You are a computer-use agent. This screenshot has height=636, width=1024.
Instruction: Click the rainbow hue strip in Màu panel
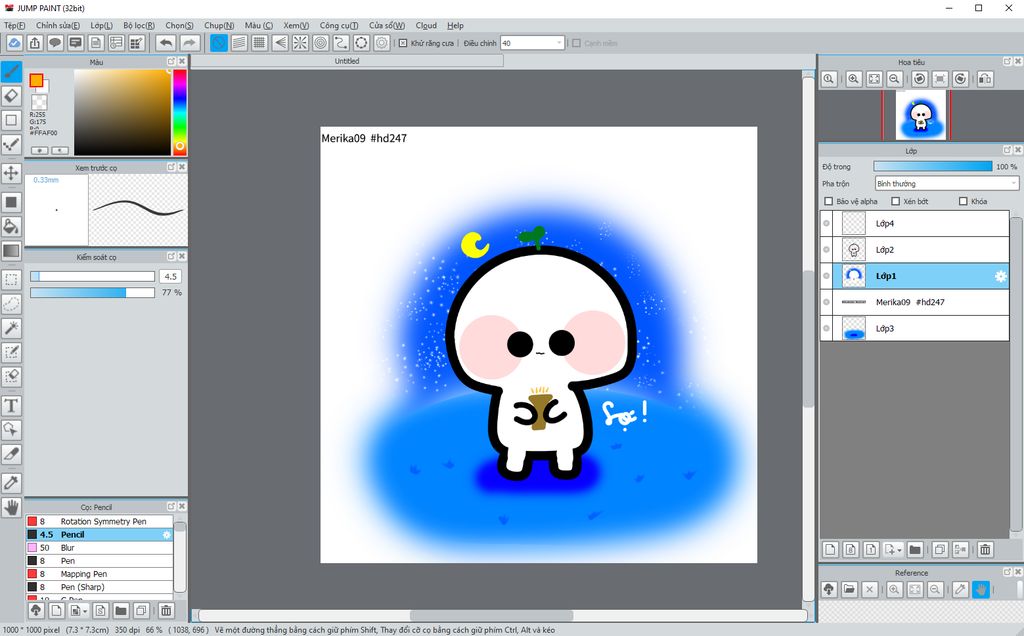coord(180,112)
